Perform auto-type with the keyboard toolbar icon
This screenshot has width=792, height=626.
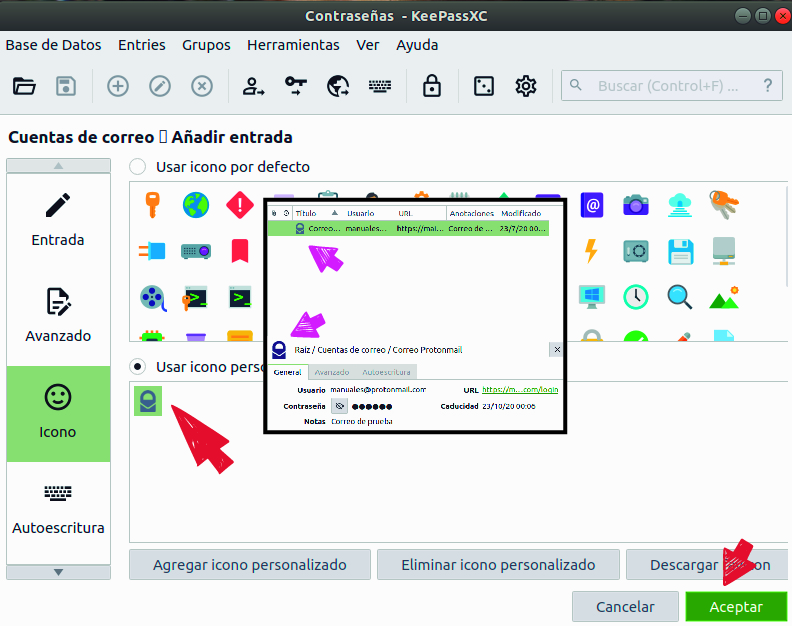click(x=380, y=86)
